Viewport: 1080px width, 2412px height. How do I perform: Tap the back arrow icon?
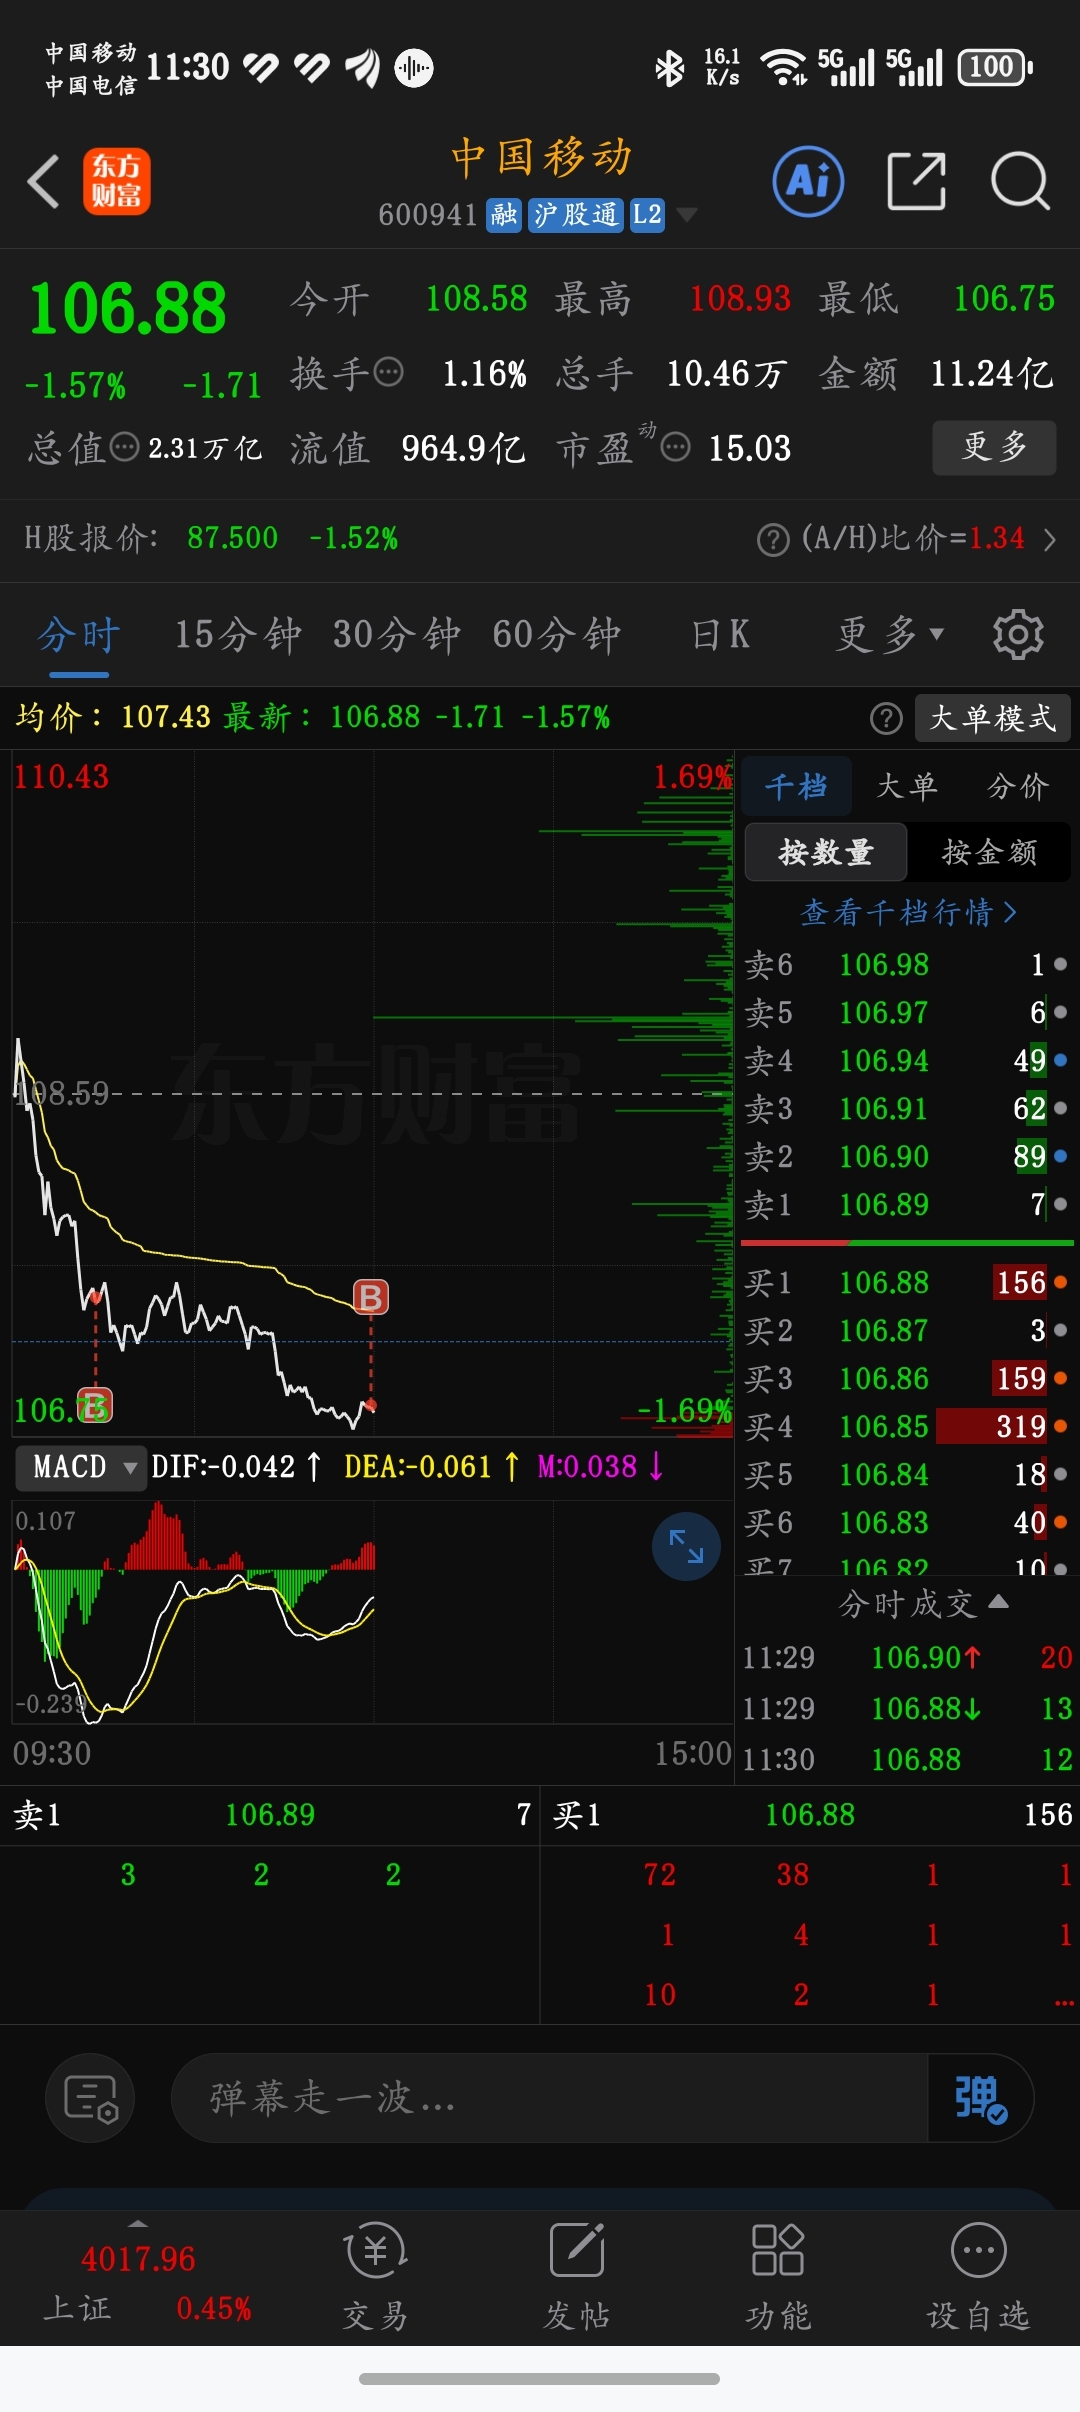coord(44,182)
